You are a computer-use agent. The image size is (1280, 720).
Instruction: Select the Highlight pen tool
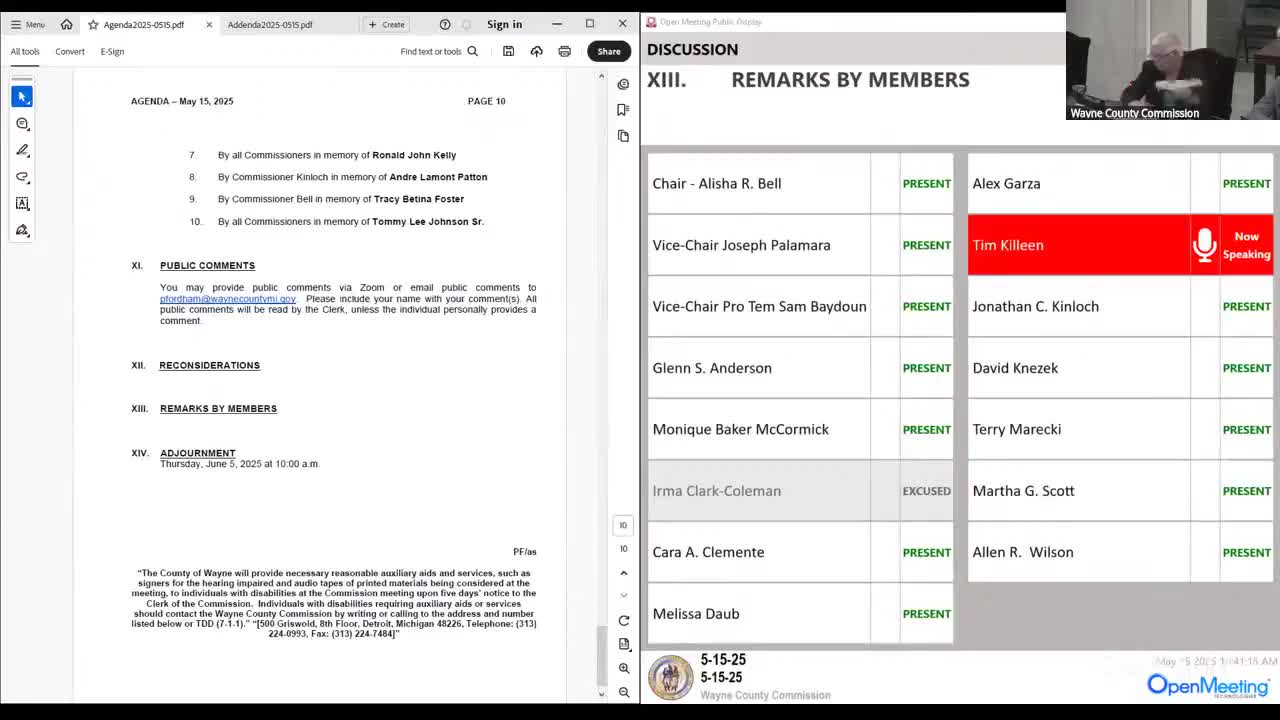point(22,150)
